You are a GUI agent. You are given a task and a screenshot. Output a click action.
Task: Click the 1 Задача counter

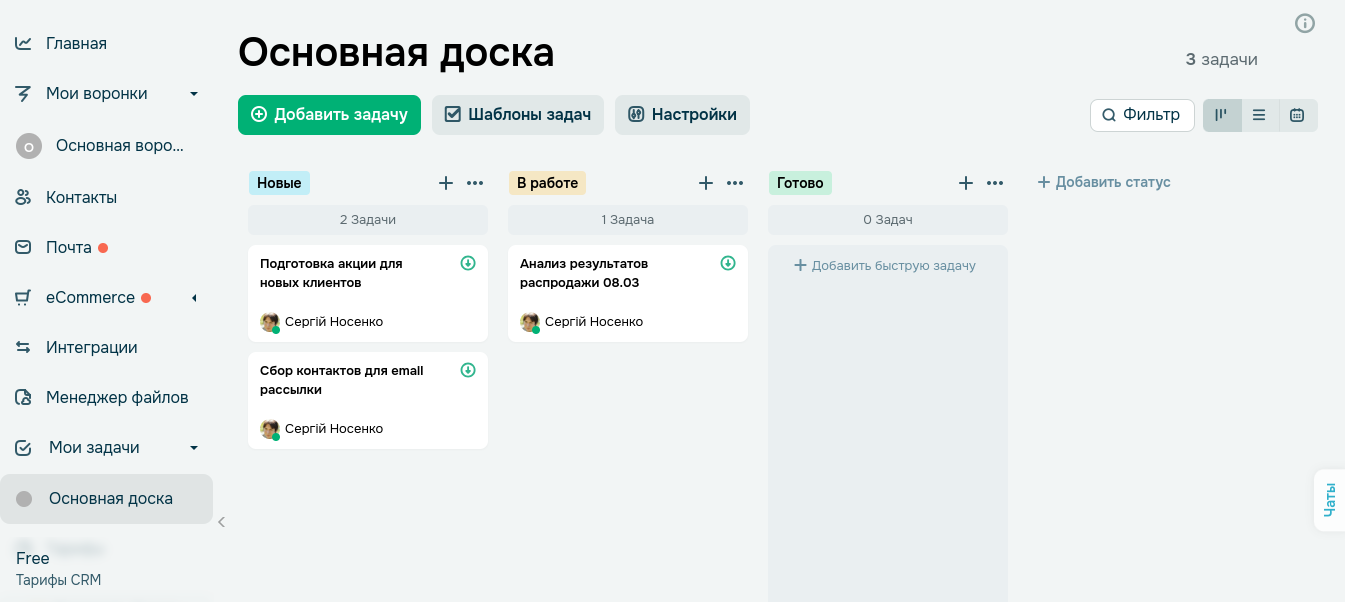628,220
